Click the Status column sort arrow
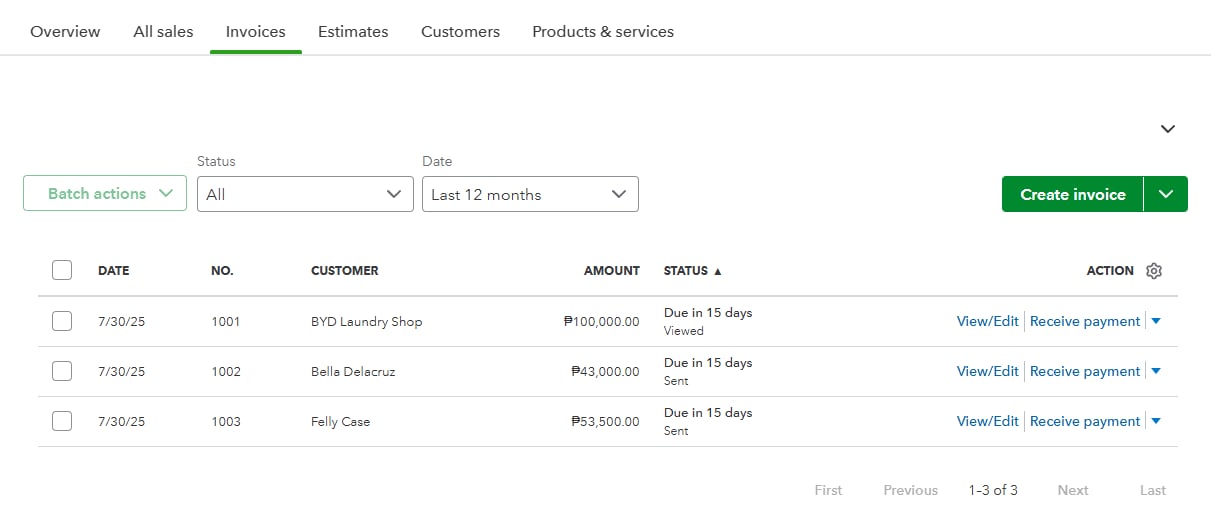This screenshot has height=507, width=1211. (717, 271)
